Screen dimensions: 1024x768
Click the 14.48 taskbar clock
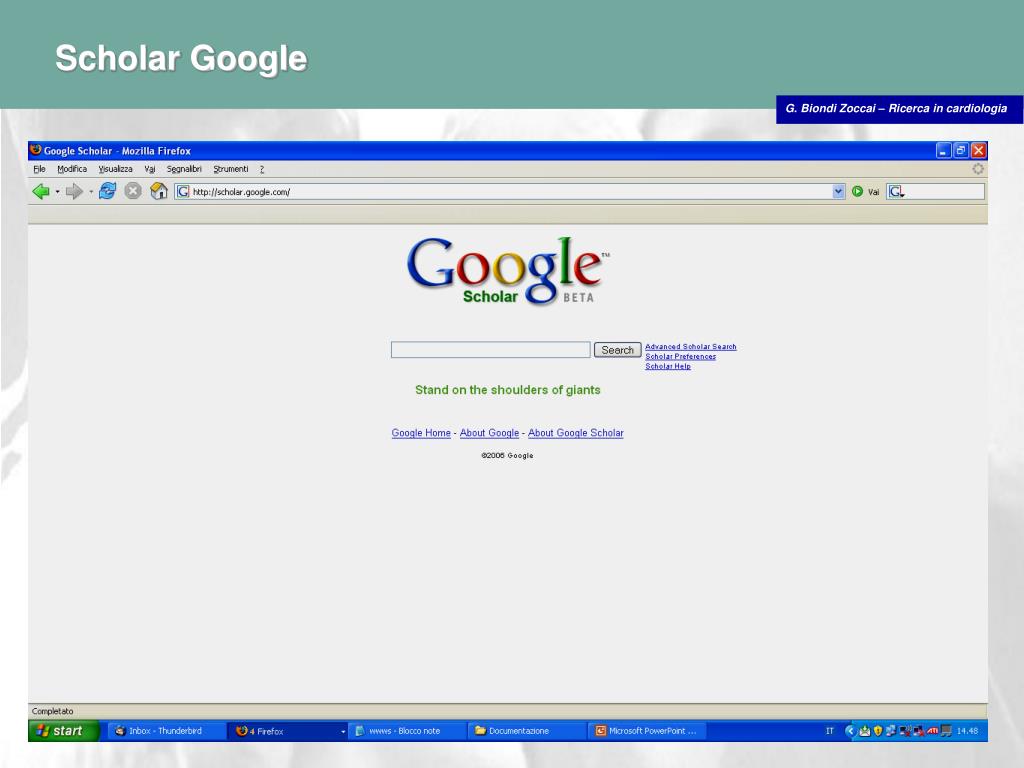point(967,731)
